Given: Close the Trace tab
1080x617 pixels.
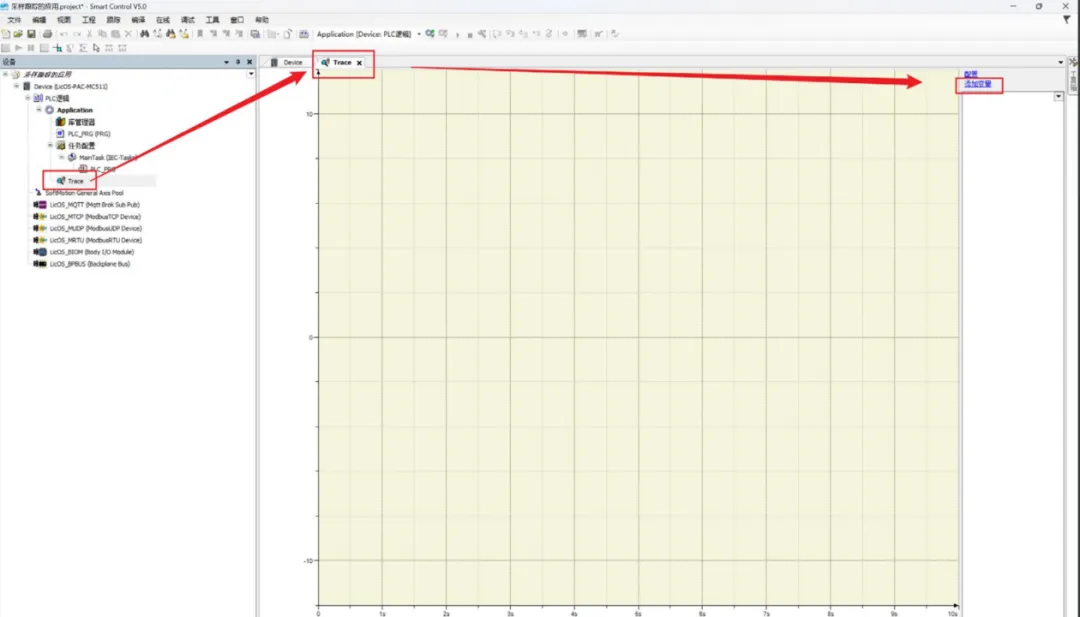Looking at the screenshot, I should click(359, 63).
